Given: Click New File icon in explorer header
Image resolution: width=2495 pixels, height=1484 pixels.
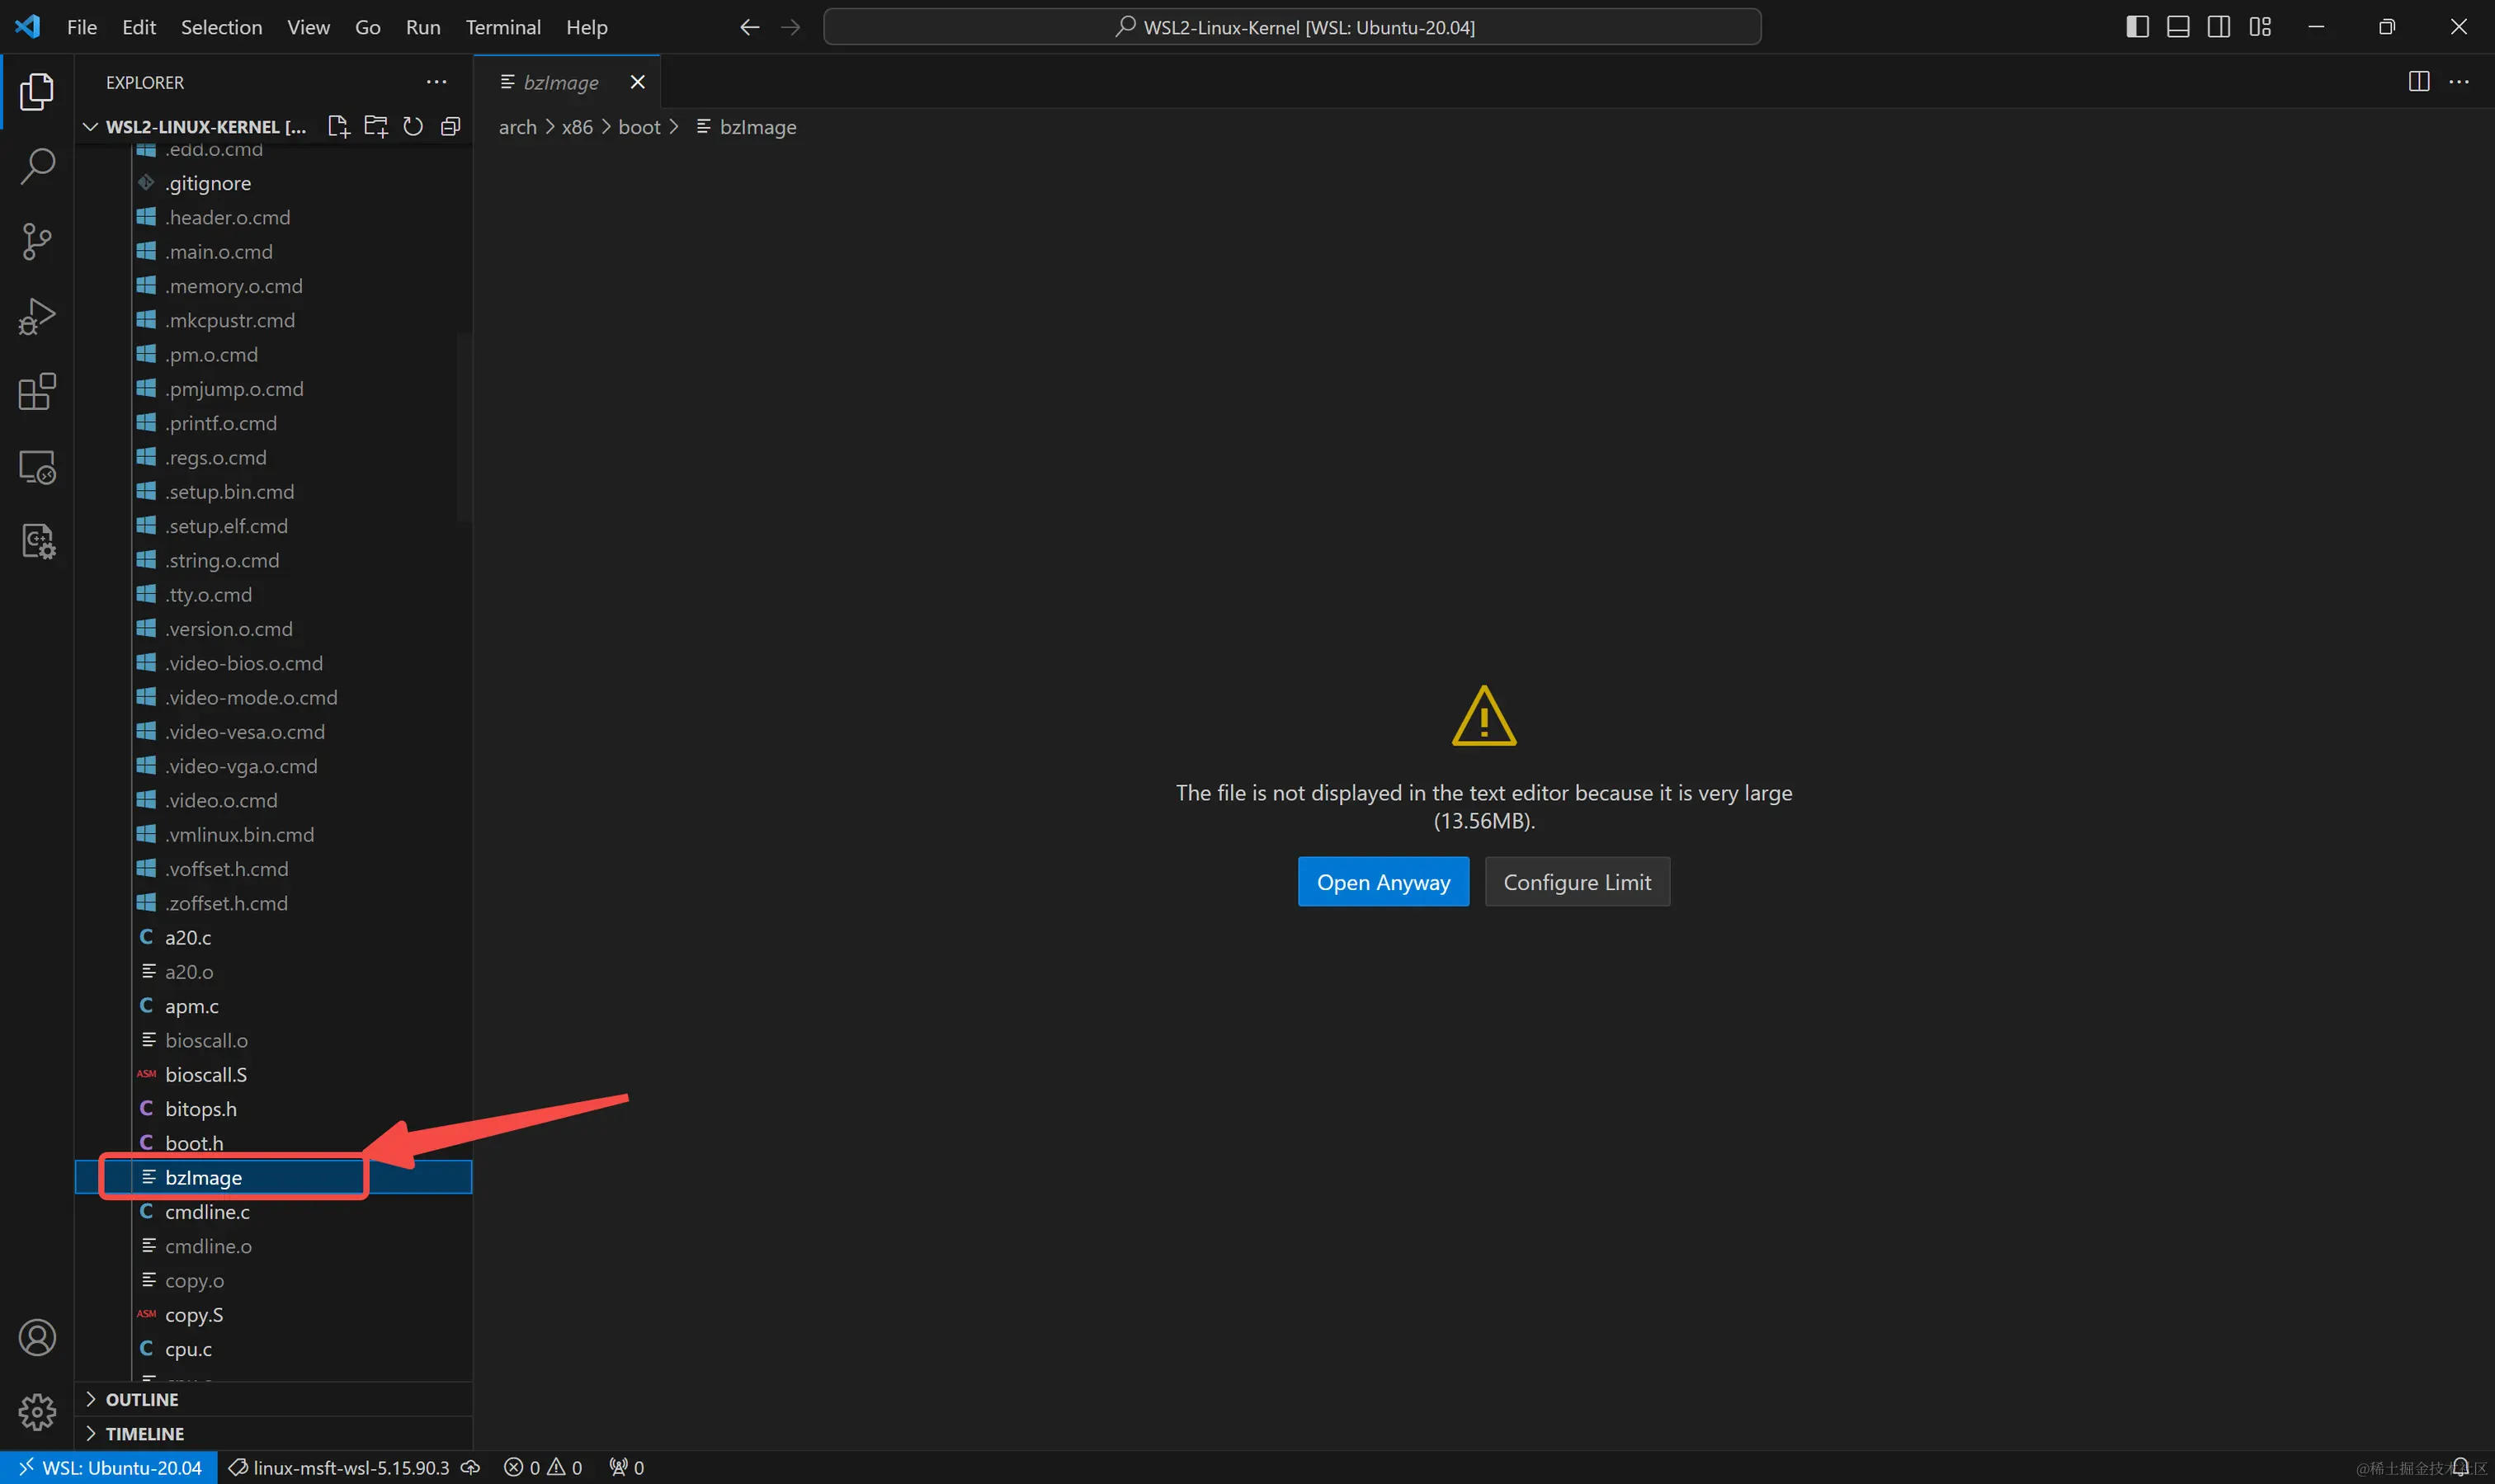Looking at the screenshot, I should (338, 126).
